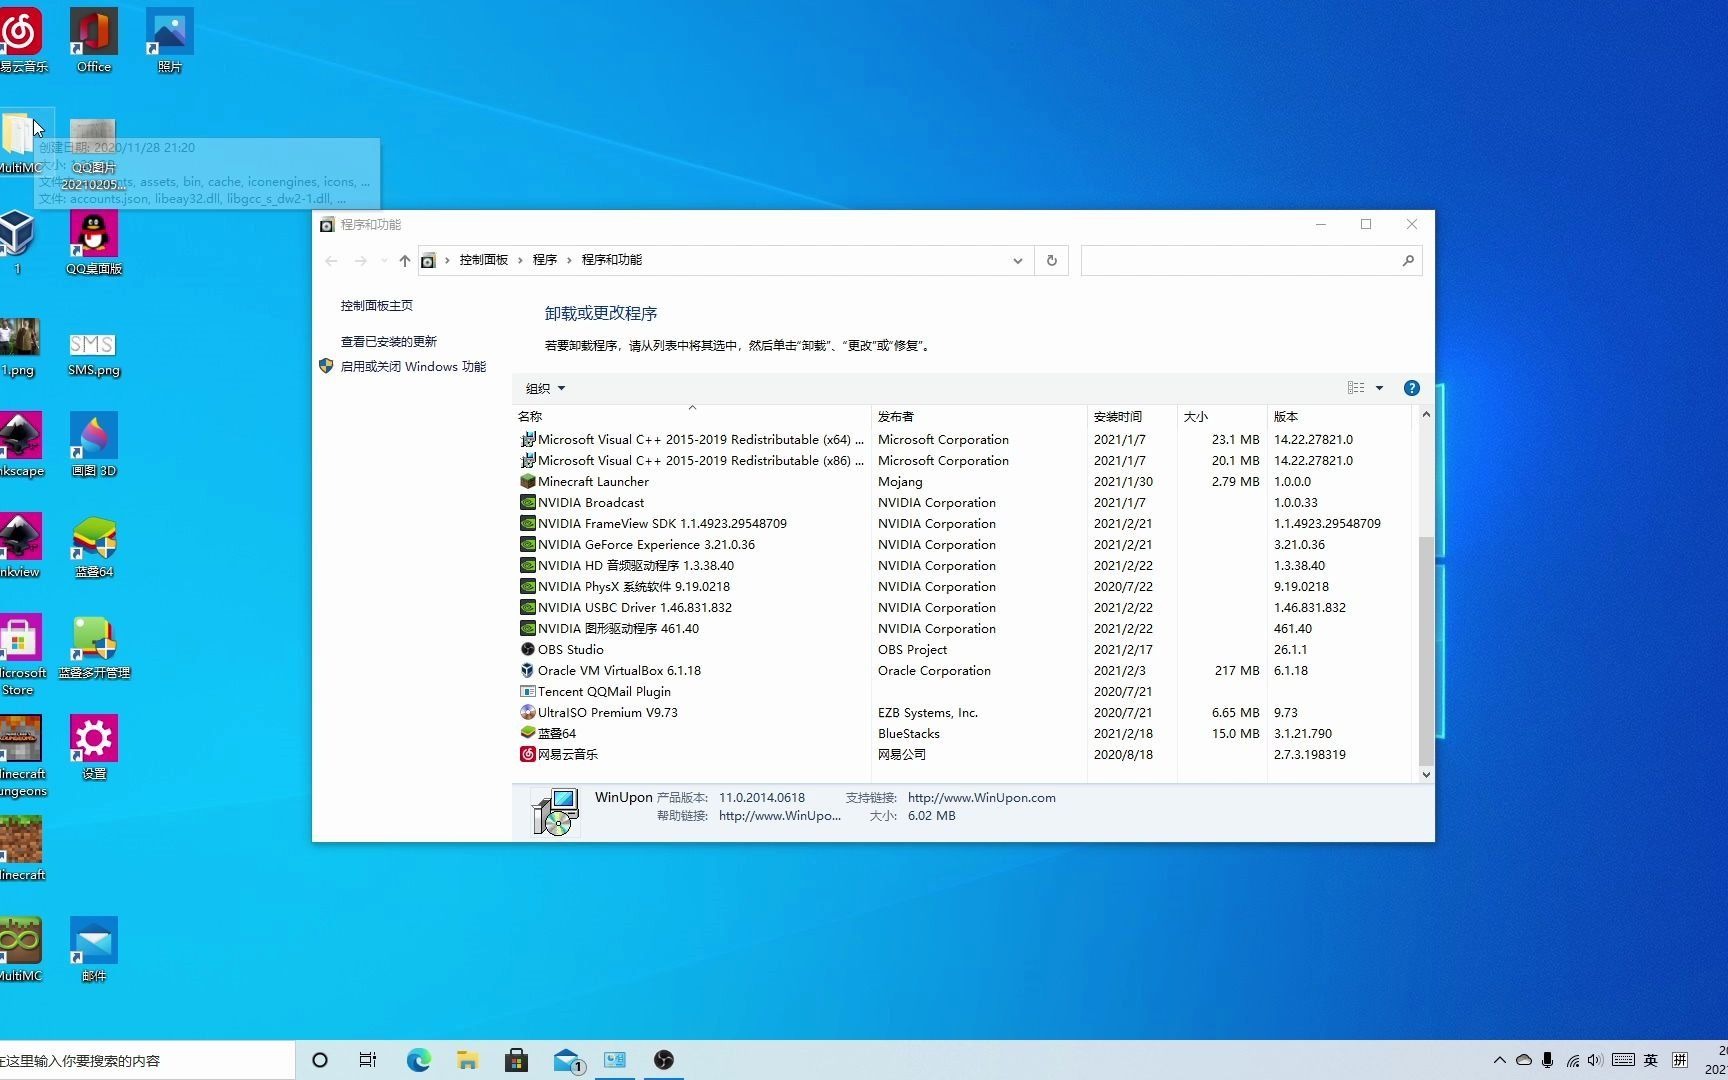Open Task View on the taskbar
The width and height of the screenshot is (1728, 1080).
click(x=368, y=1060)
